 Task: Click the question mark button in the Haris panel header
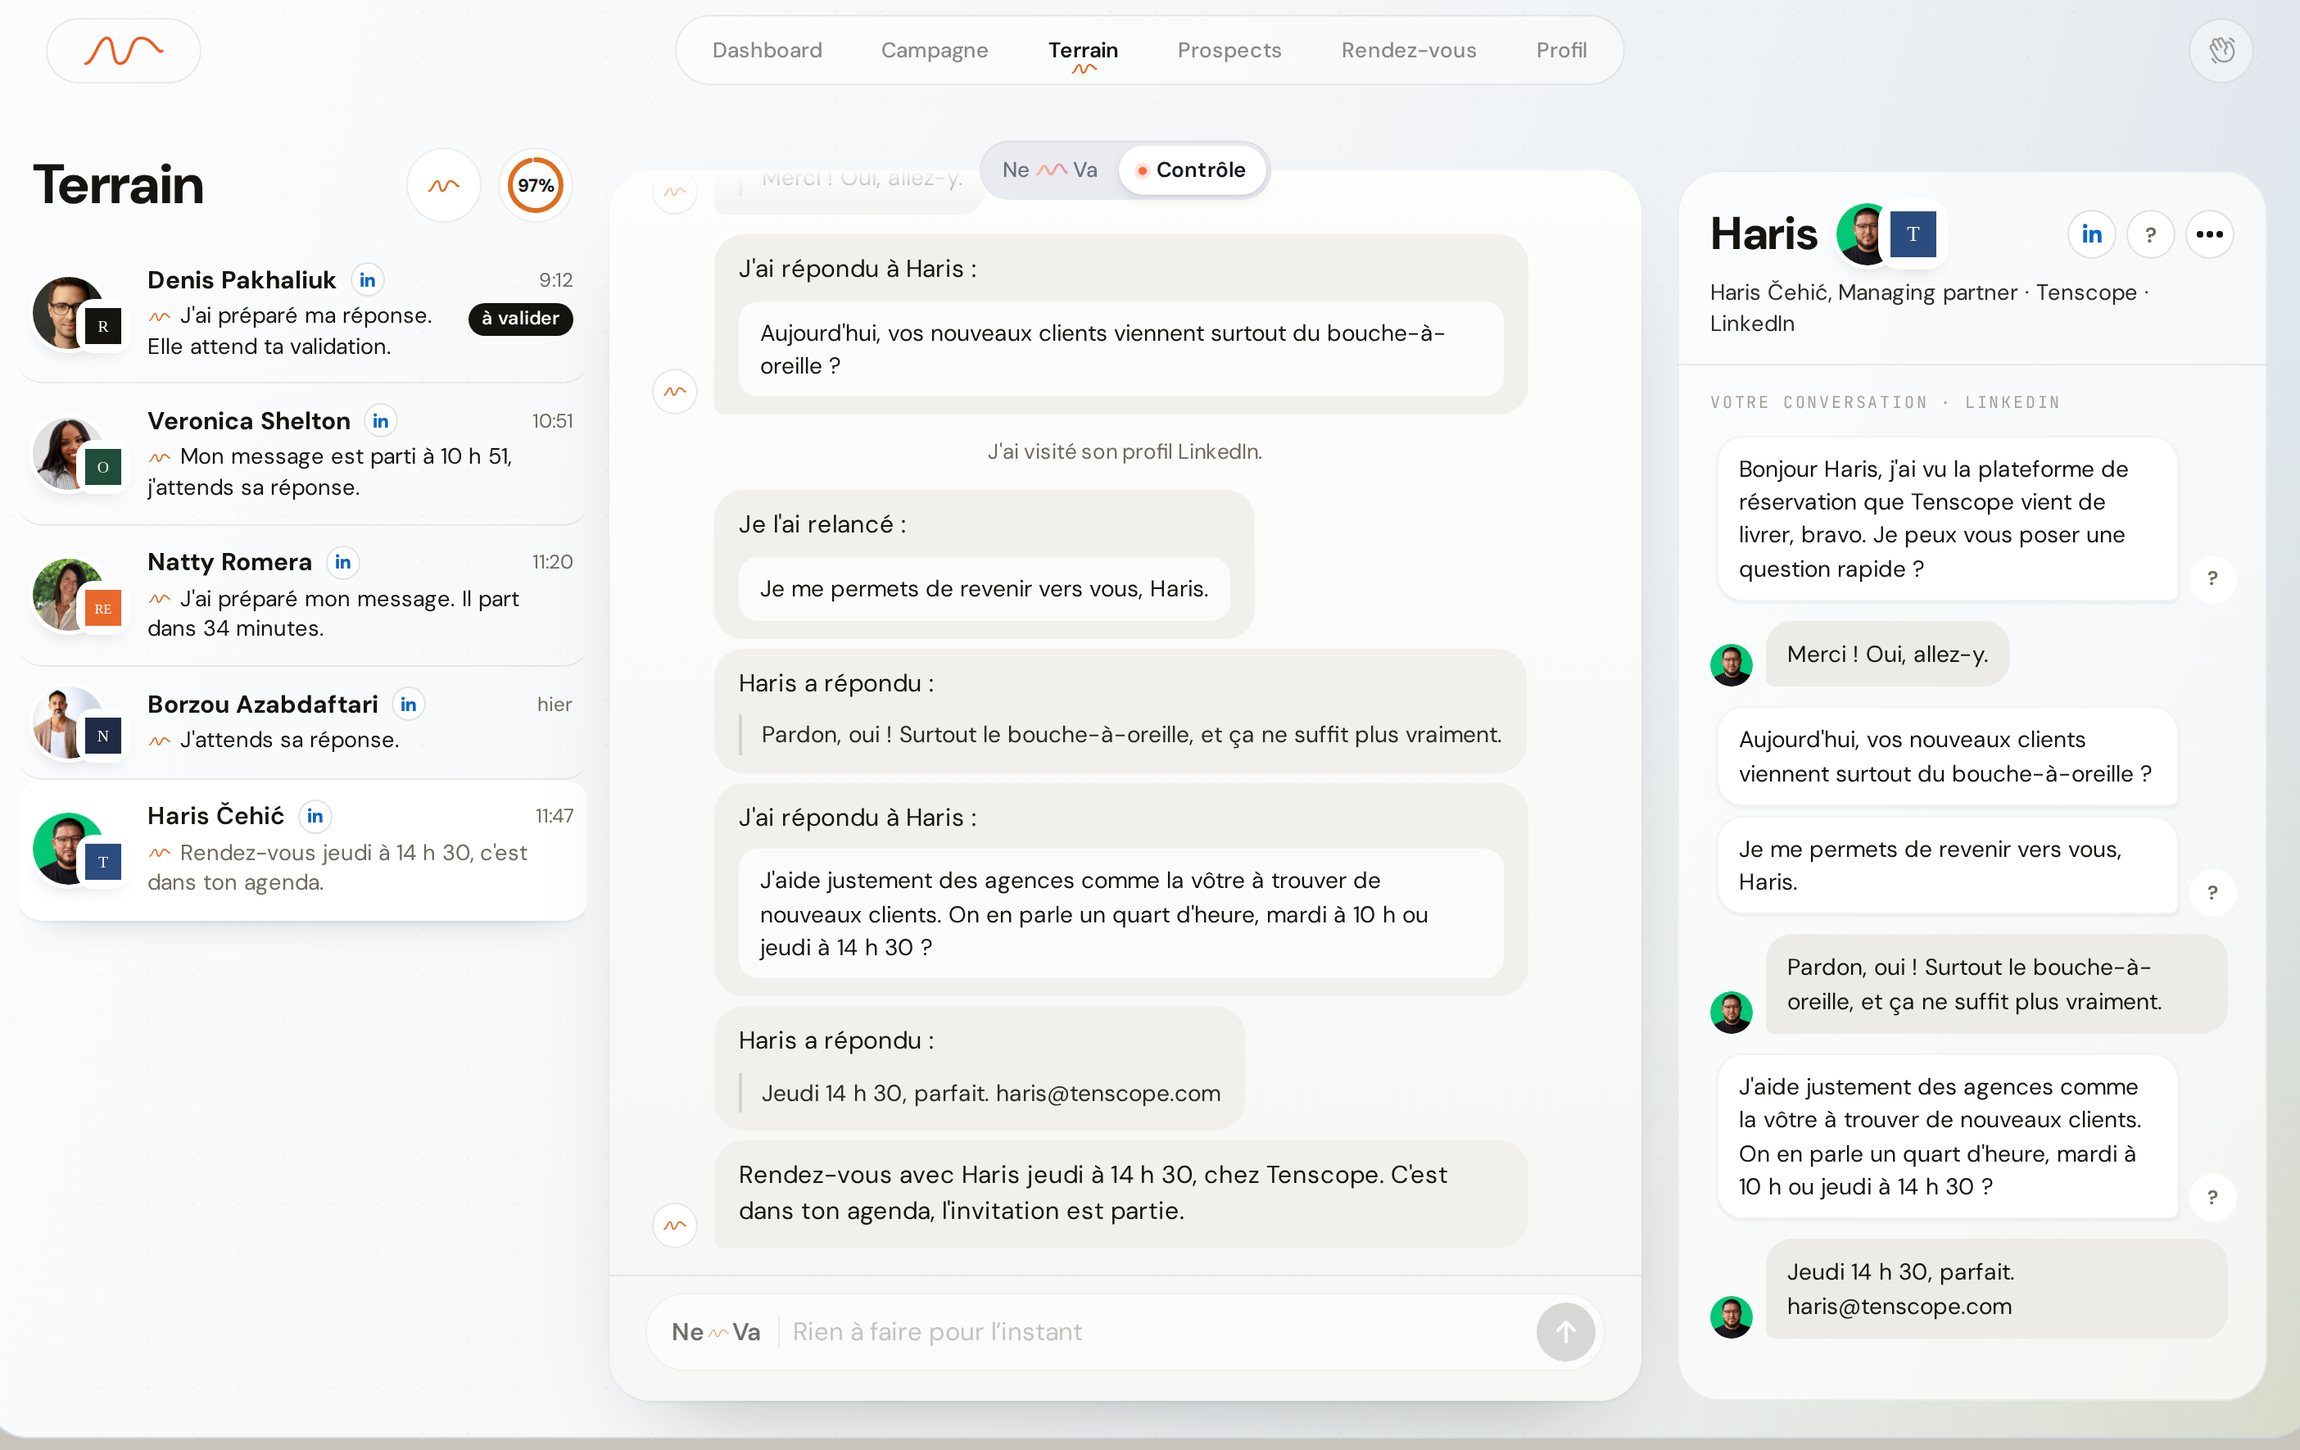click(2151, 234)
